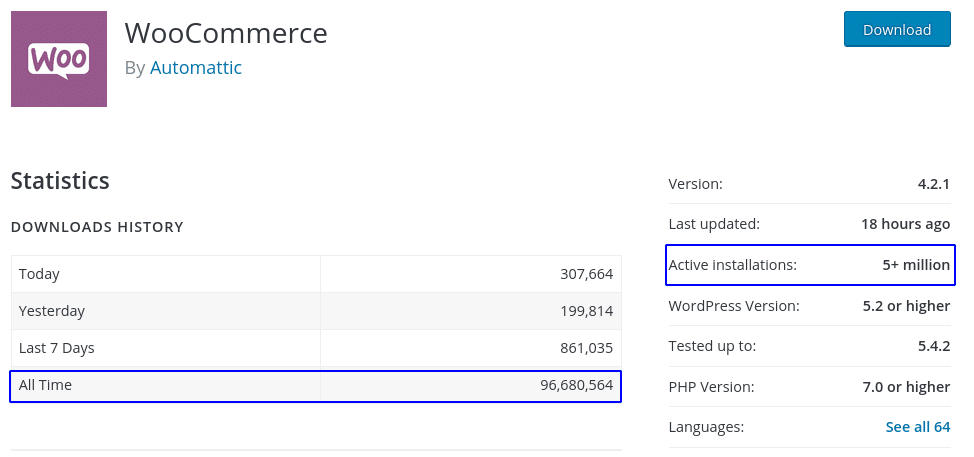Select the 5+ million value
The height and width of the screenshot is (457, 974).
tap(916, 265)
